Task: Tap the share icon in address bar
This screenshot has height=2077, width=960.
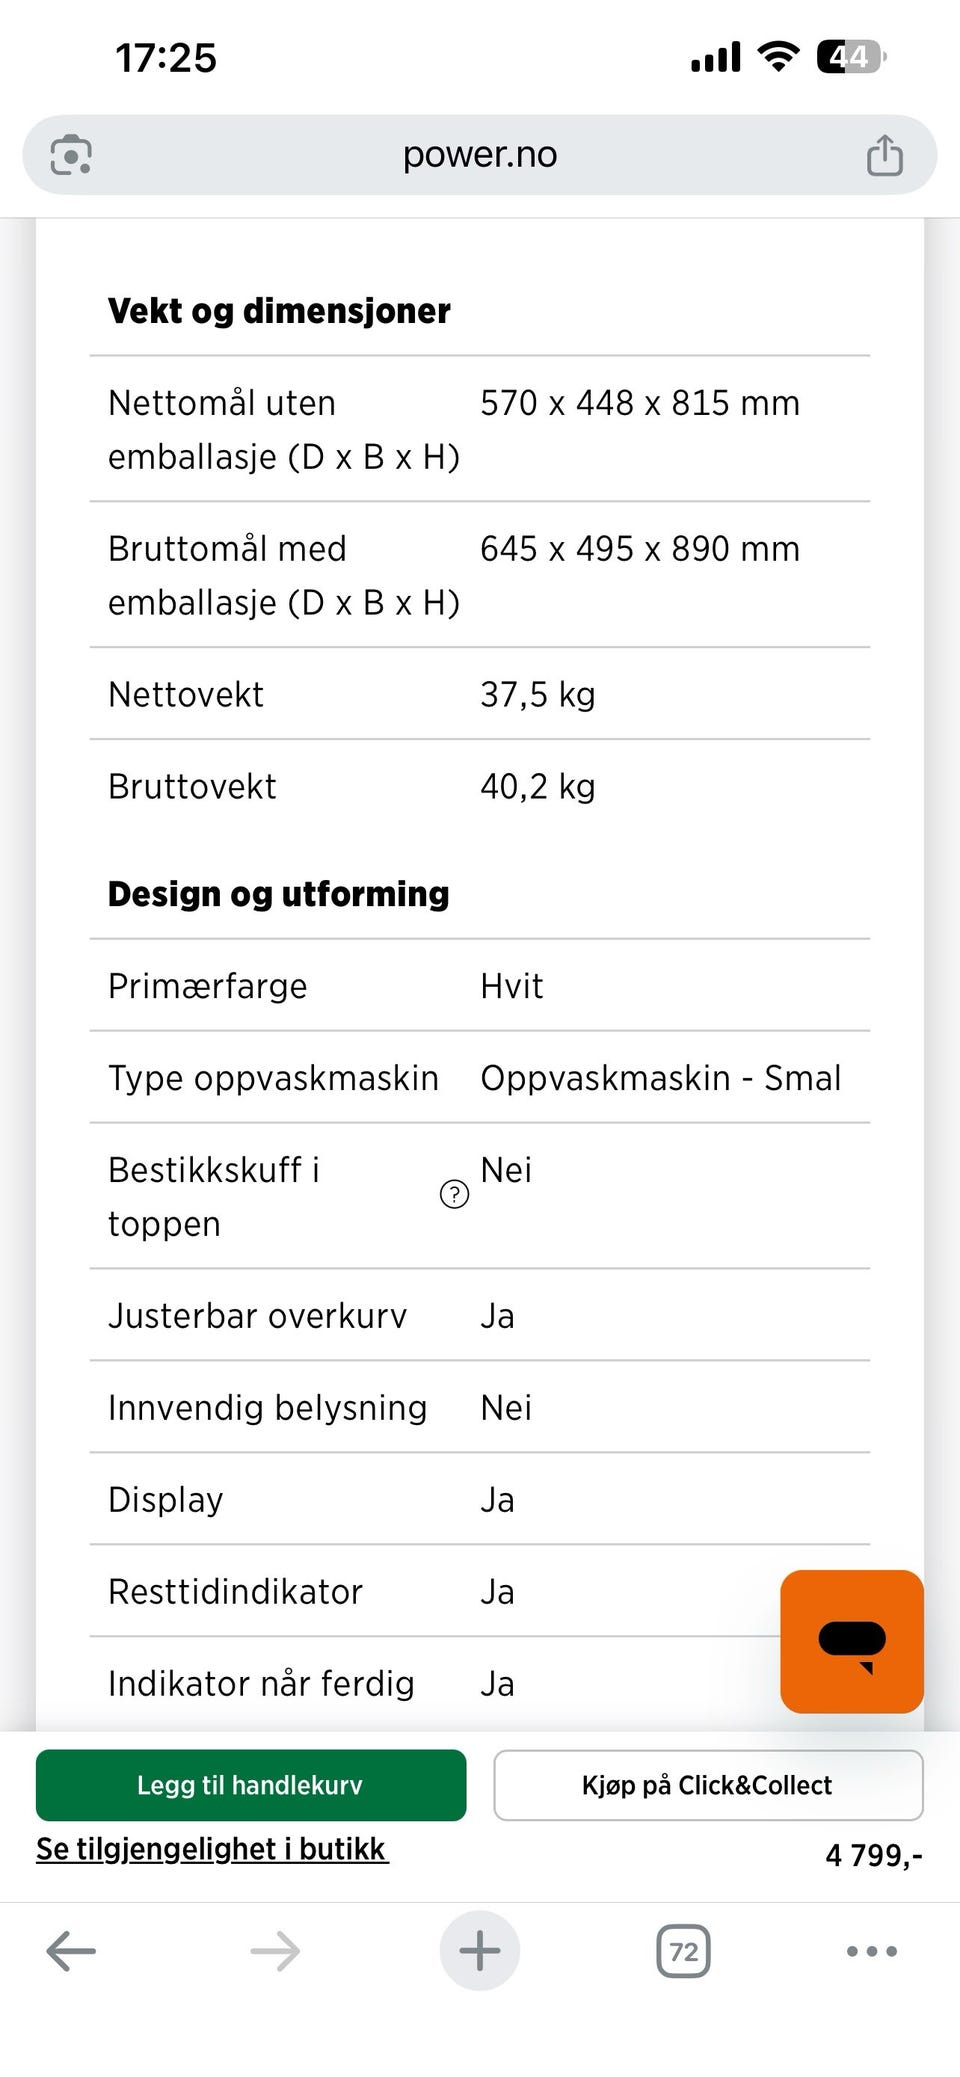Action: click(884, 155)
